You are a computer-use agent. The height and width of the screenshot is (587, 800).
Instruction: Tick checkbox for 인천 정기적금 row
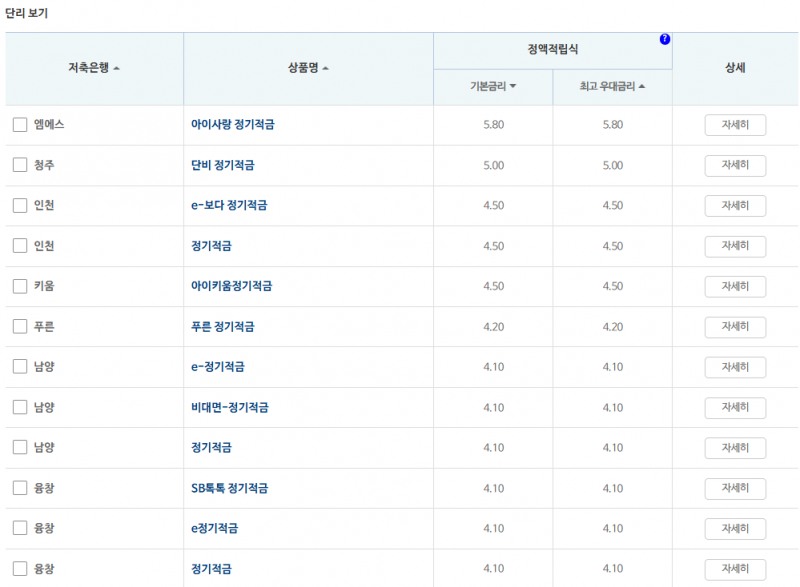tap(20, 245)
